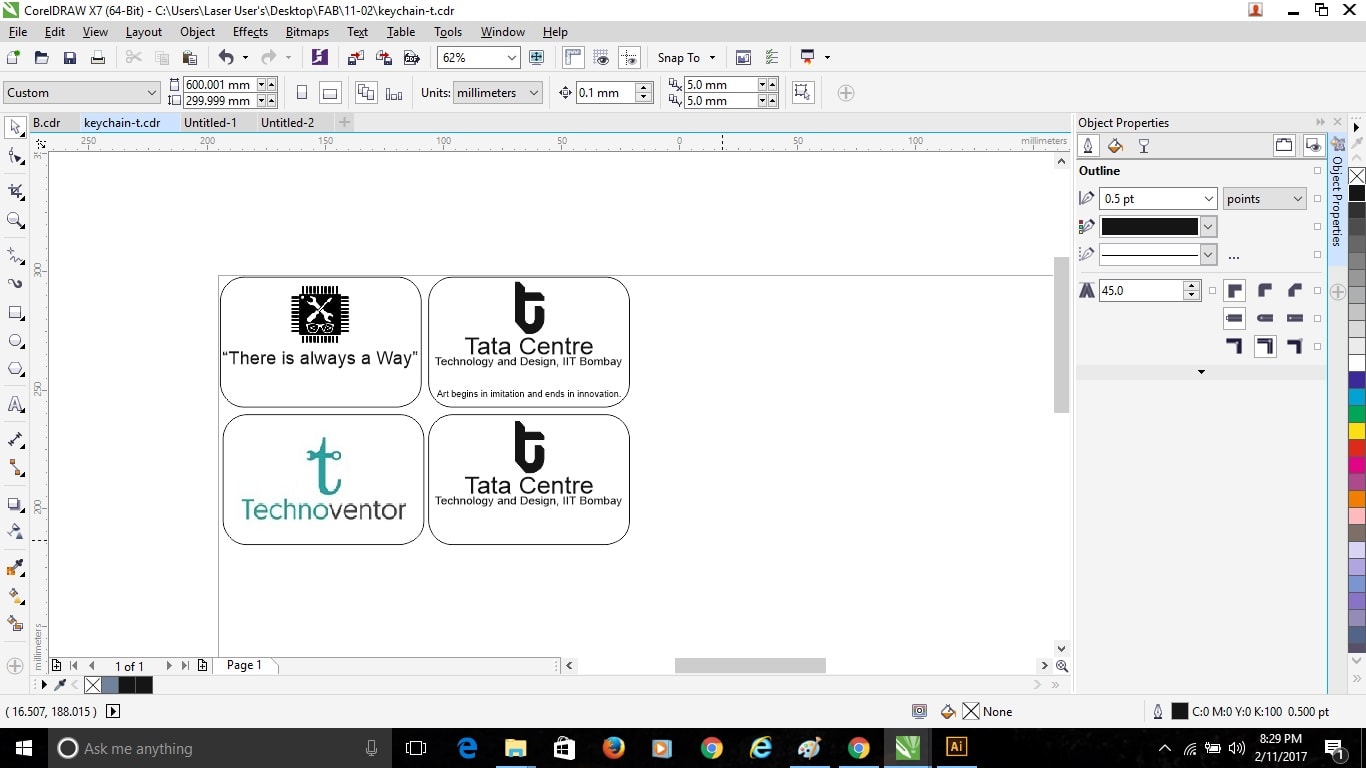Click the New document icon
This screenshot has height=768, width=1366.
[14, 58]
